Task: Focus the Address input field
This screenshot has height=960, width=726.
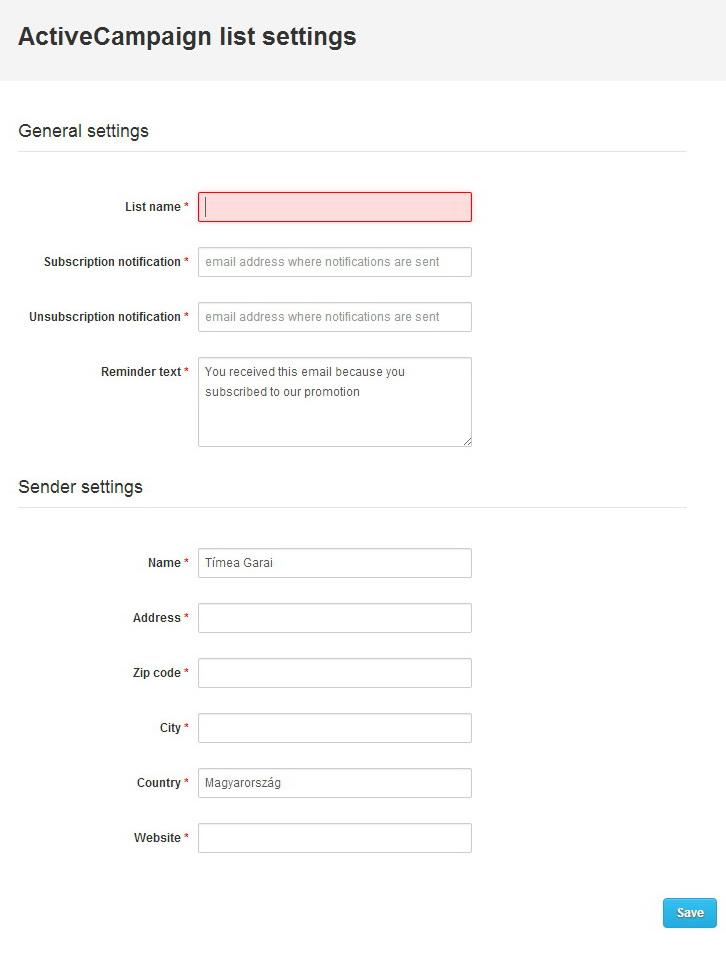Action: [x=335, y=618]
